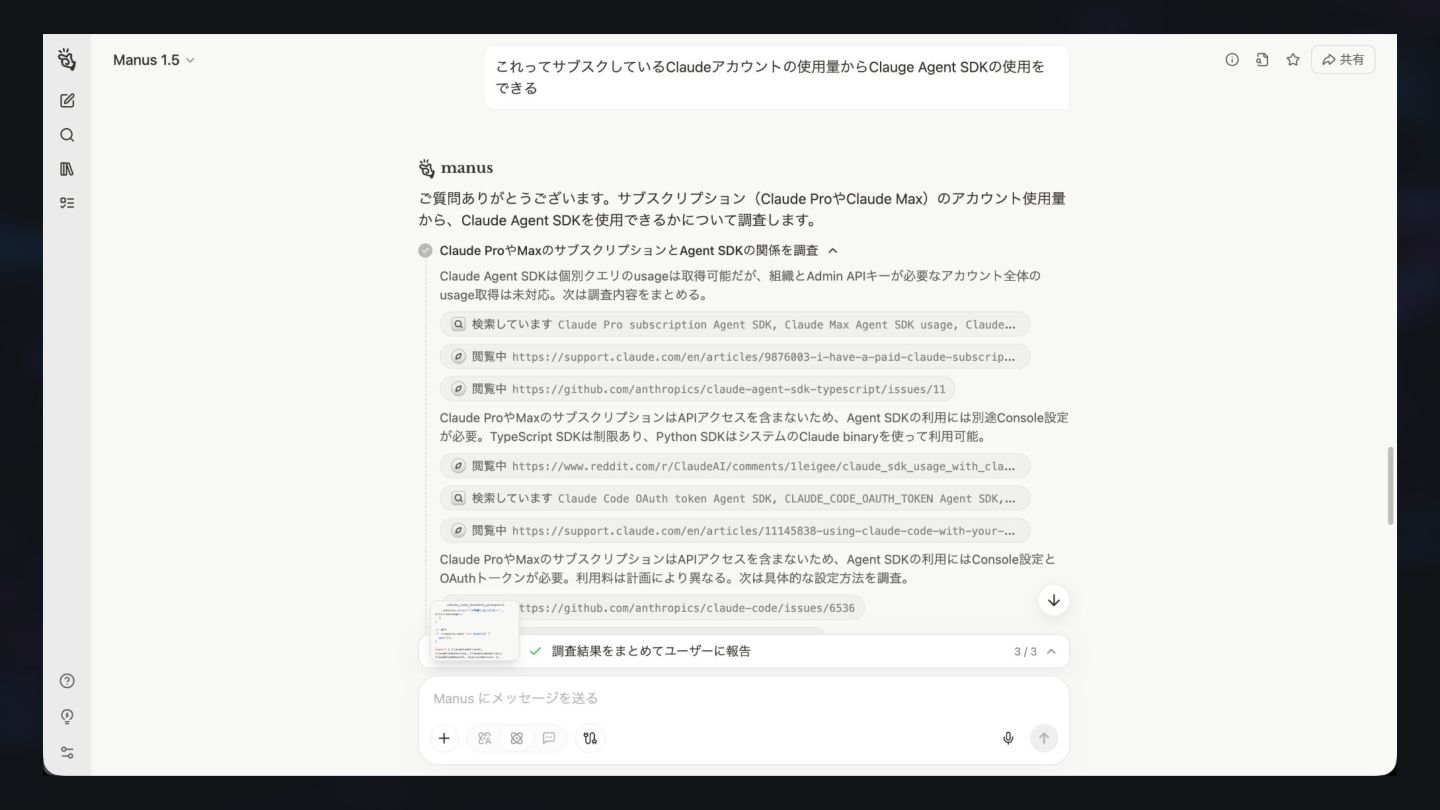Screen dimensions: 1440x810
Task: Click the 共有 share button
Action: click(x=1343, y=60)
